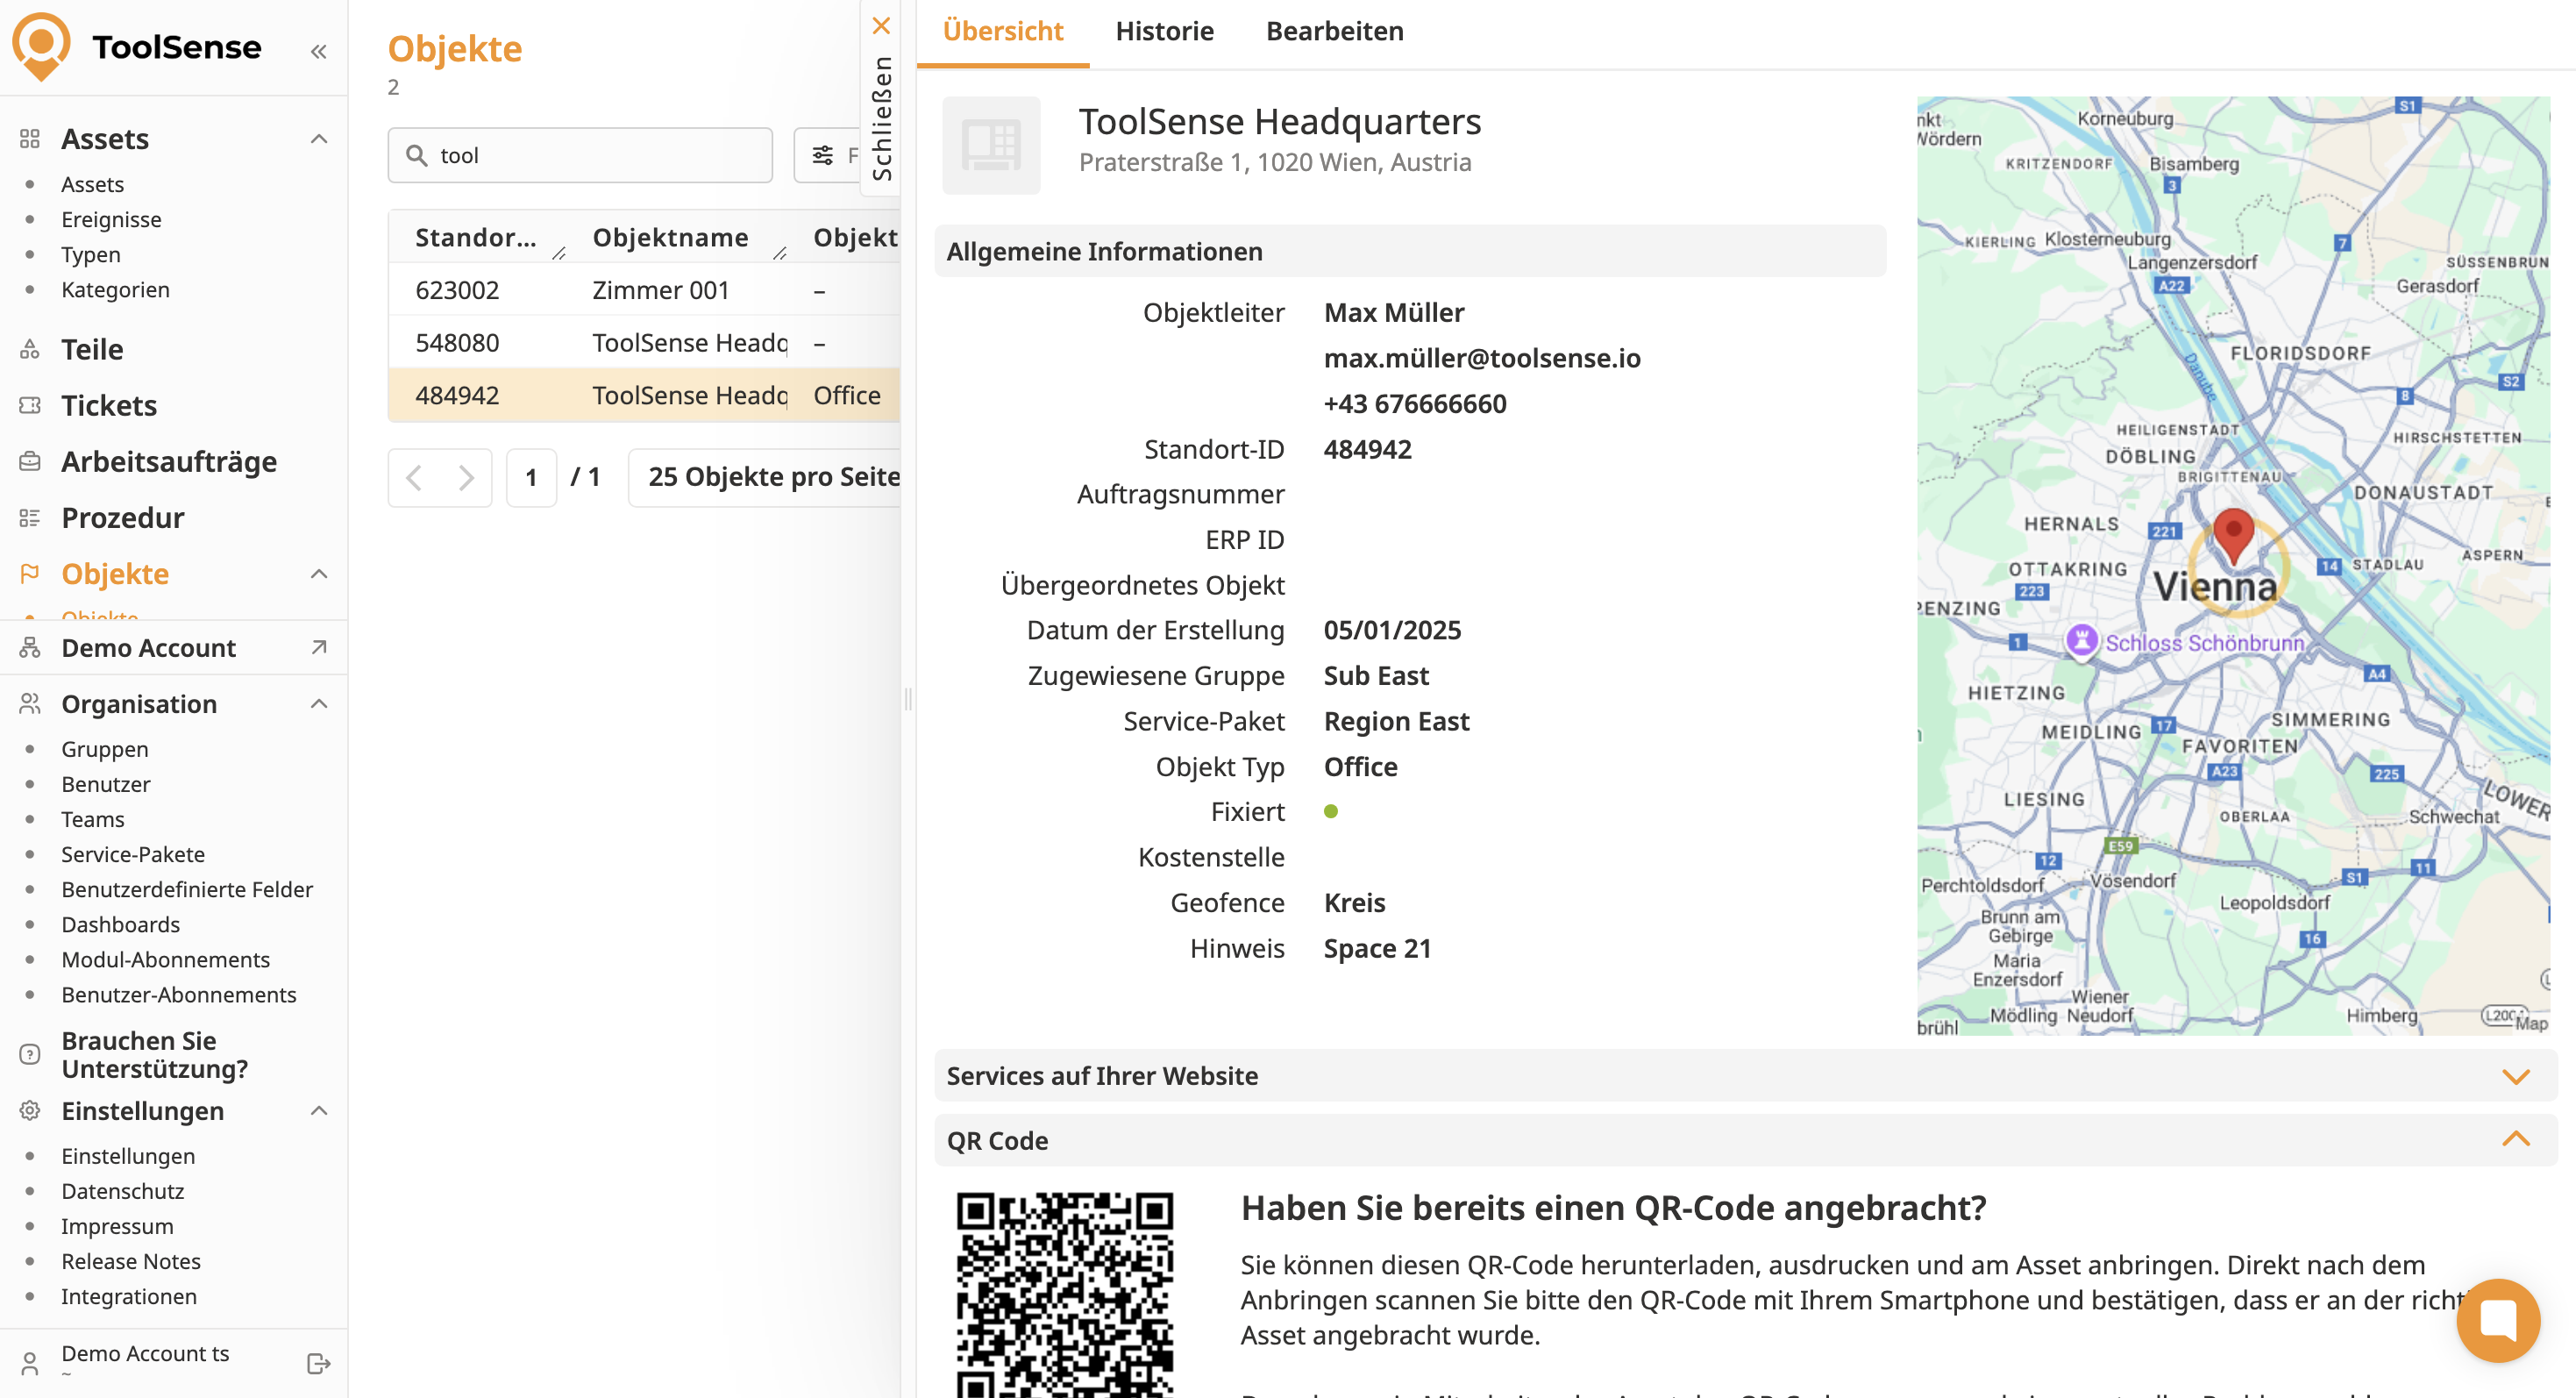Click the Tickets sidebar icon
Screen dimensions: 2576x1398
30,405
